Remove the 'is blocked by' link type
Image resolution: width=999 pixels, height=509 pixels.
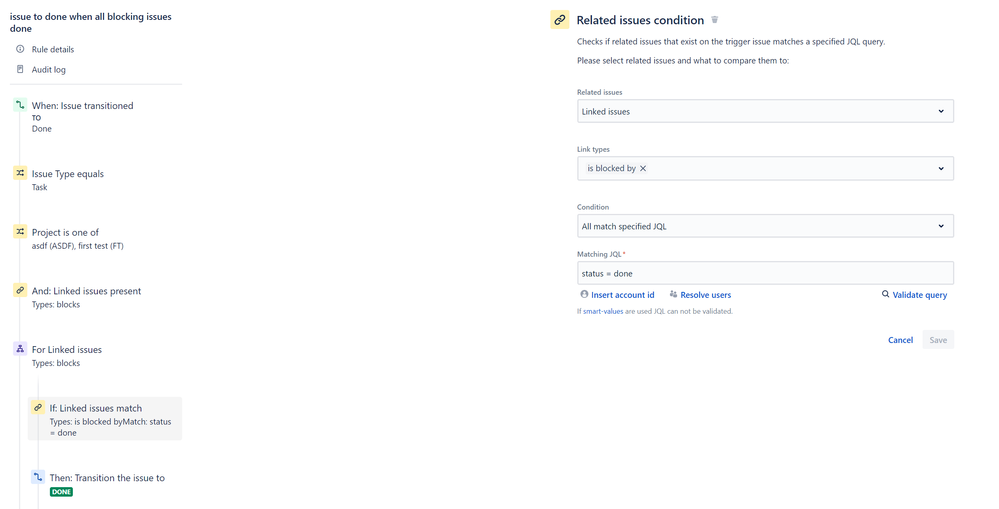[643, 168]
